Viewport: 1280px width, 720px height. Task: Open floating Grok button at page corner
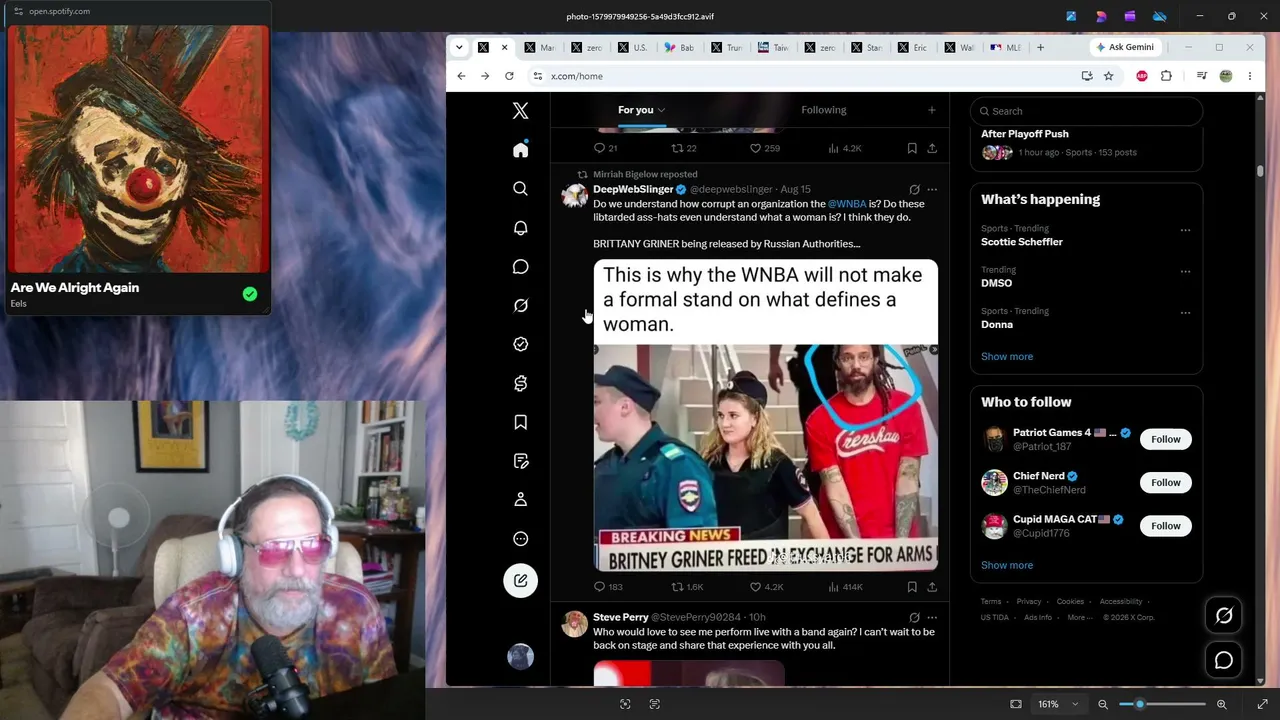coord(1224,616)
